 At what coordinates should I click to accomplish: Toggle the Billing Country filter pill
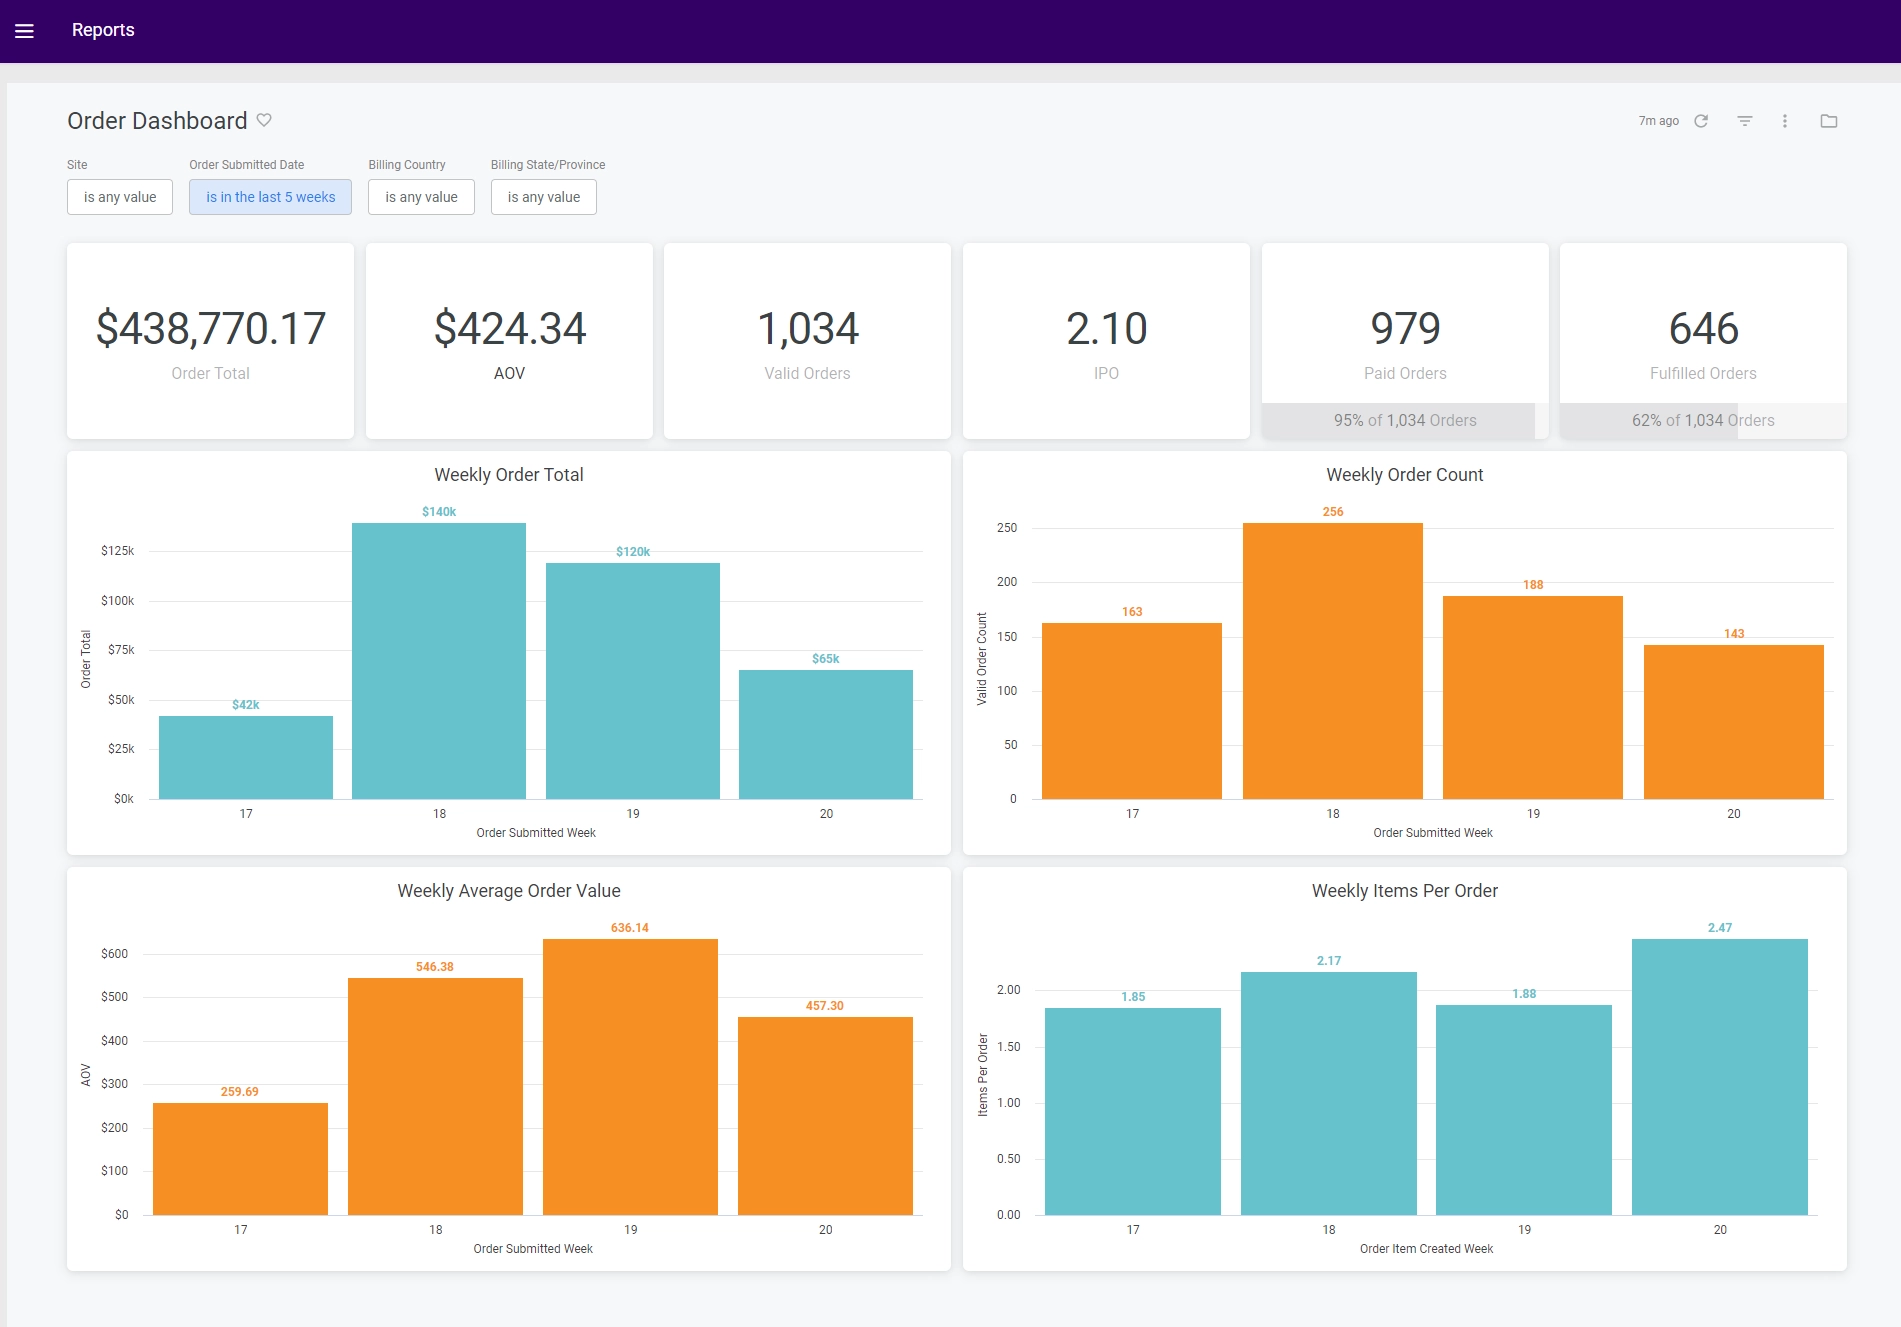[x=421, y=196]
